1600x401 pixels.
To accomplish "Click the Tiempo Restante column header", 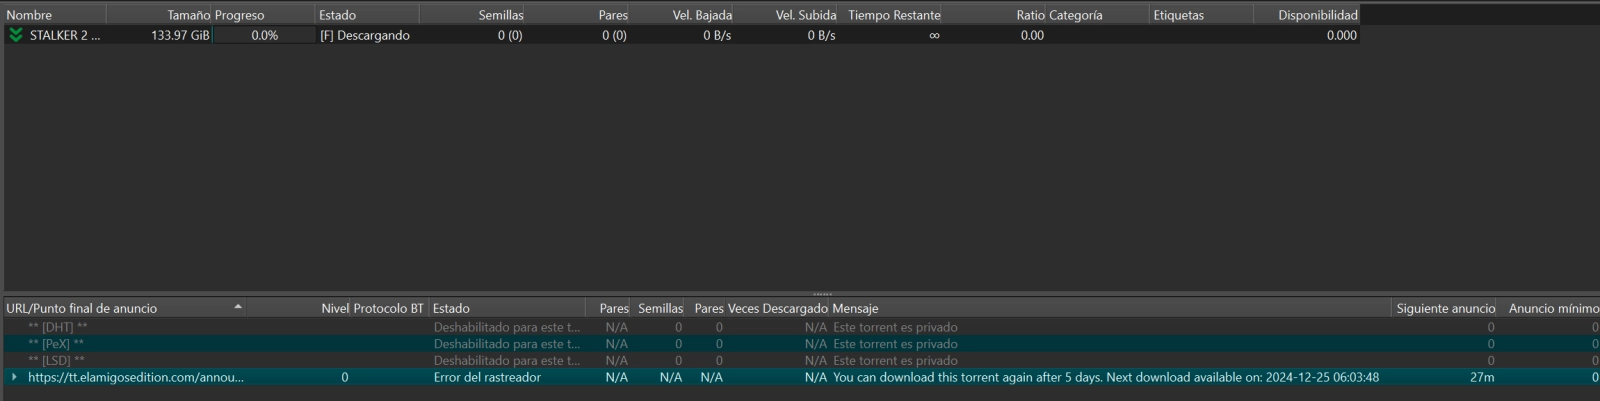I will [894, 15].
